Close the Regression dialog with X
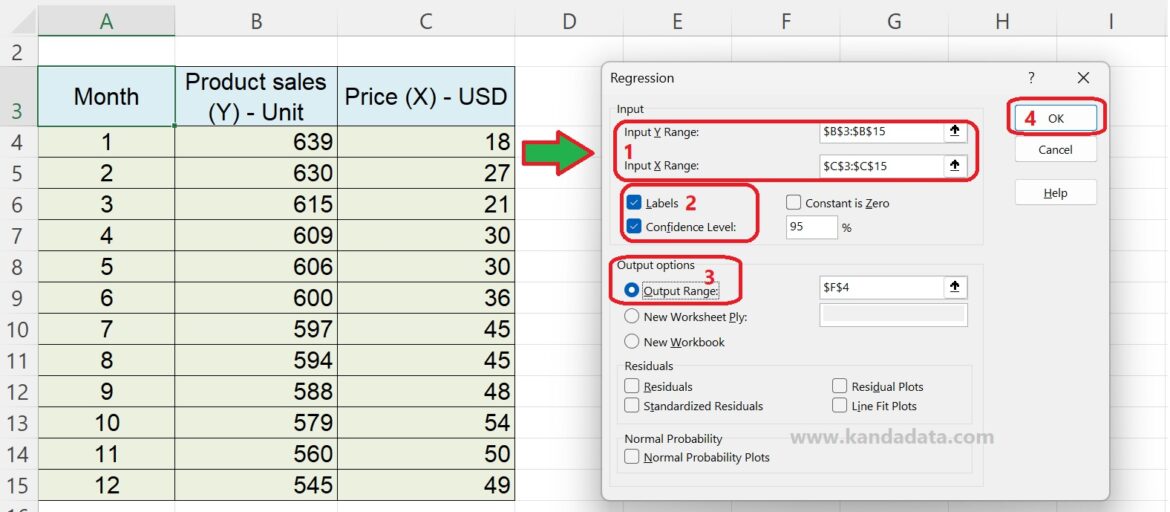This screenshot has height=512, width=1170. [x=1083, y=78]
